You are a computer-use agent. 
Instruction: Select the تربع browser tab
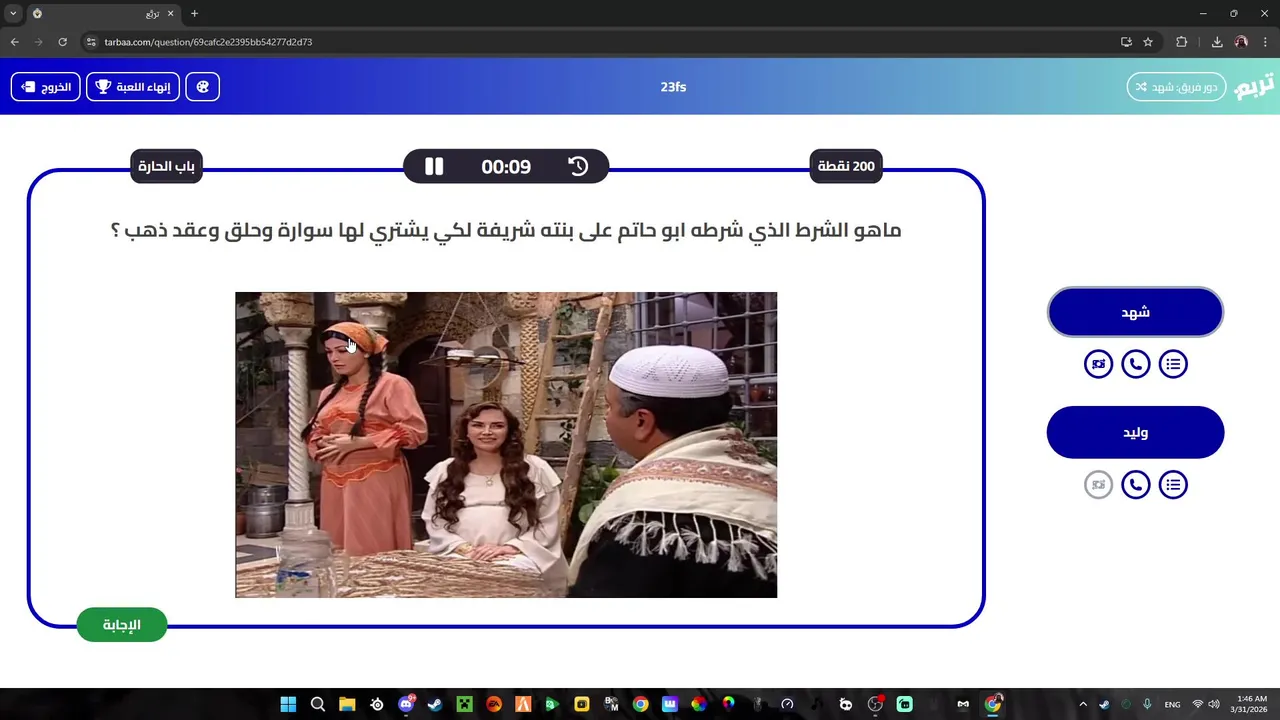tap(103, 13)
